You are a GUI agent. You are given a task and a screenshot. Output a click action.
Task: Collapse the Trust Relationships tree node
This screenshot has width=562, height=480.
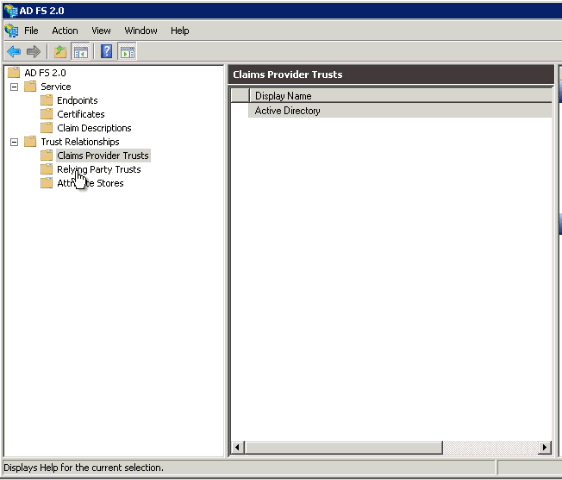point(14,142)
